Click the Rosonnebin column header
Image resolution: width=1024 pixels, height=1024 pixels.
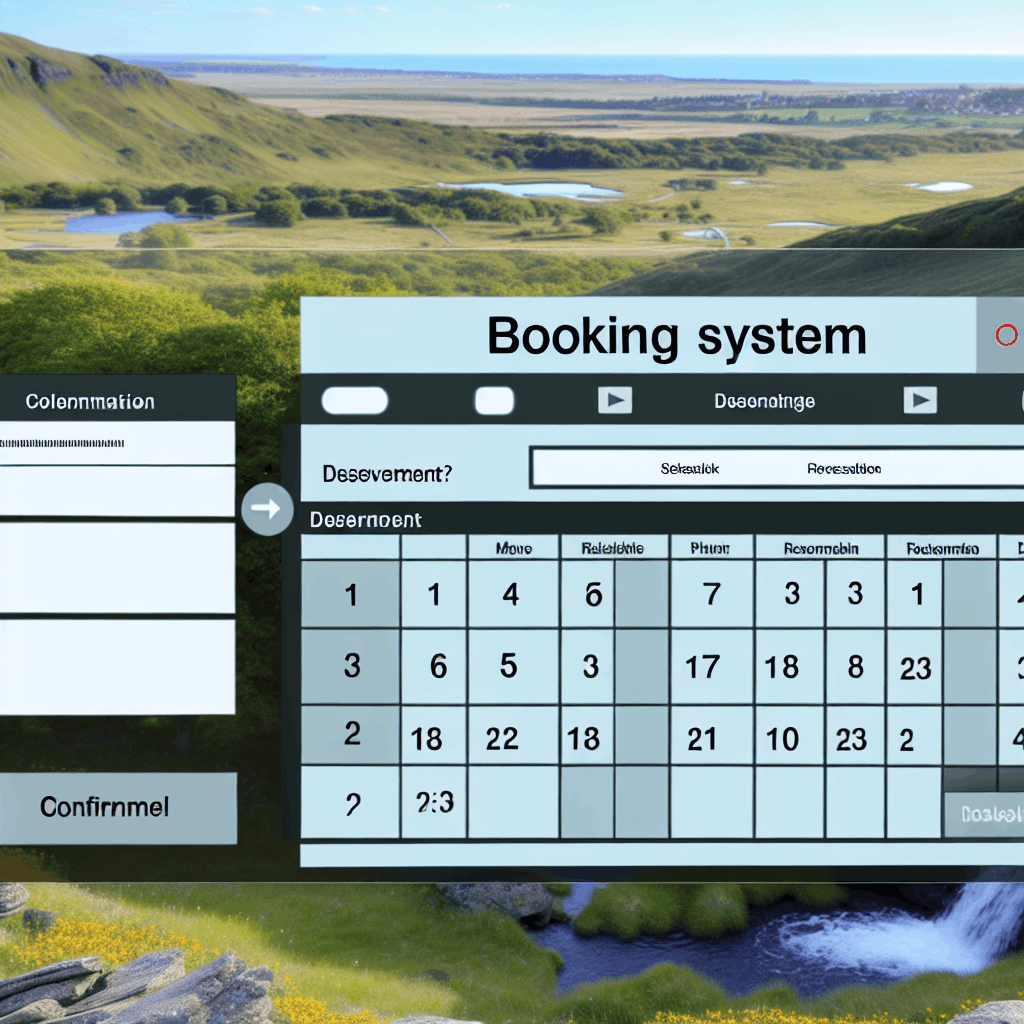pyautogui.click(x=821, y=548)
